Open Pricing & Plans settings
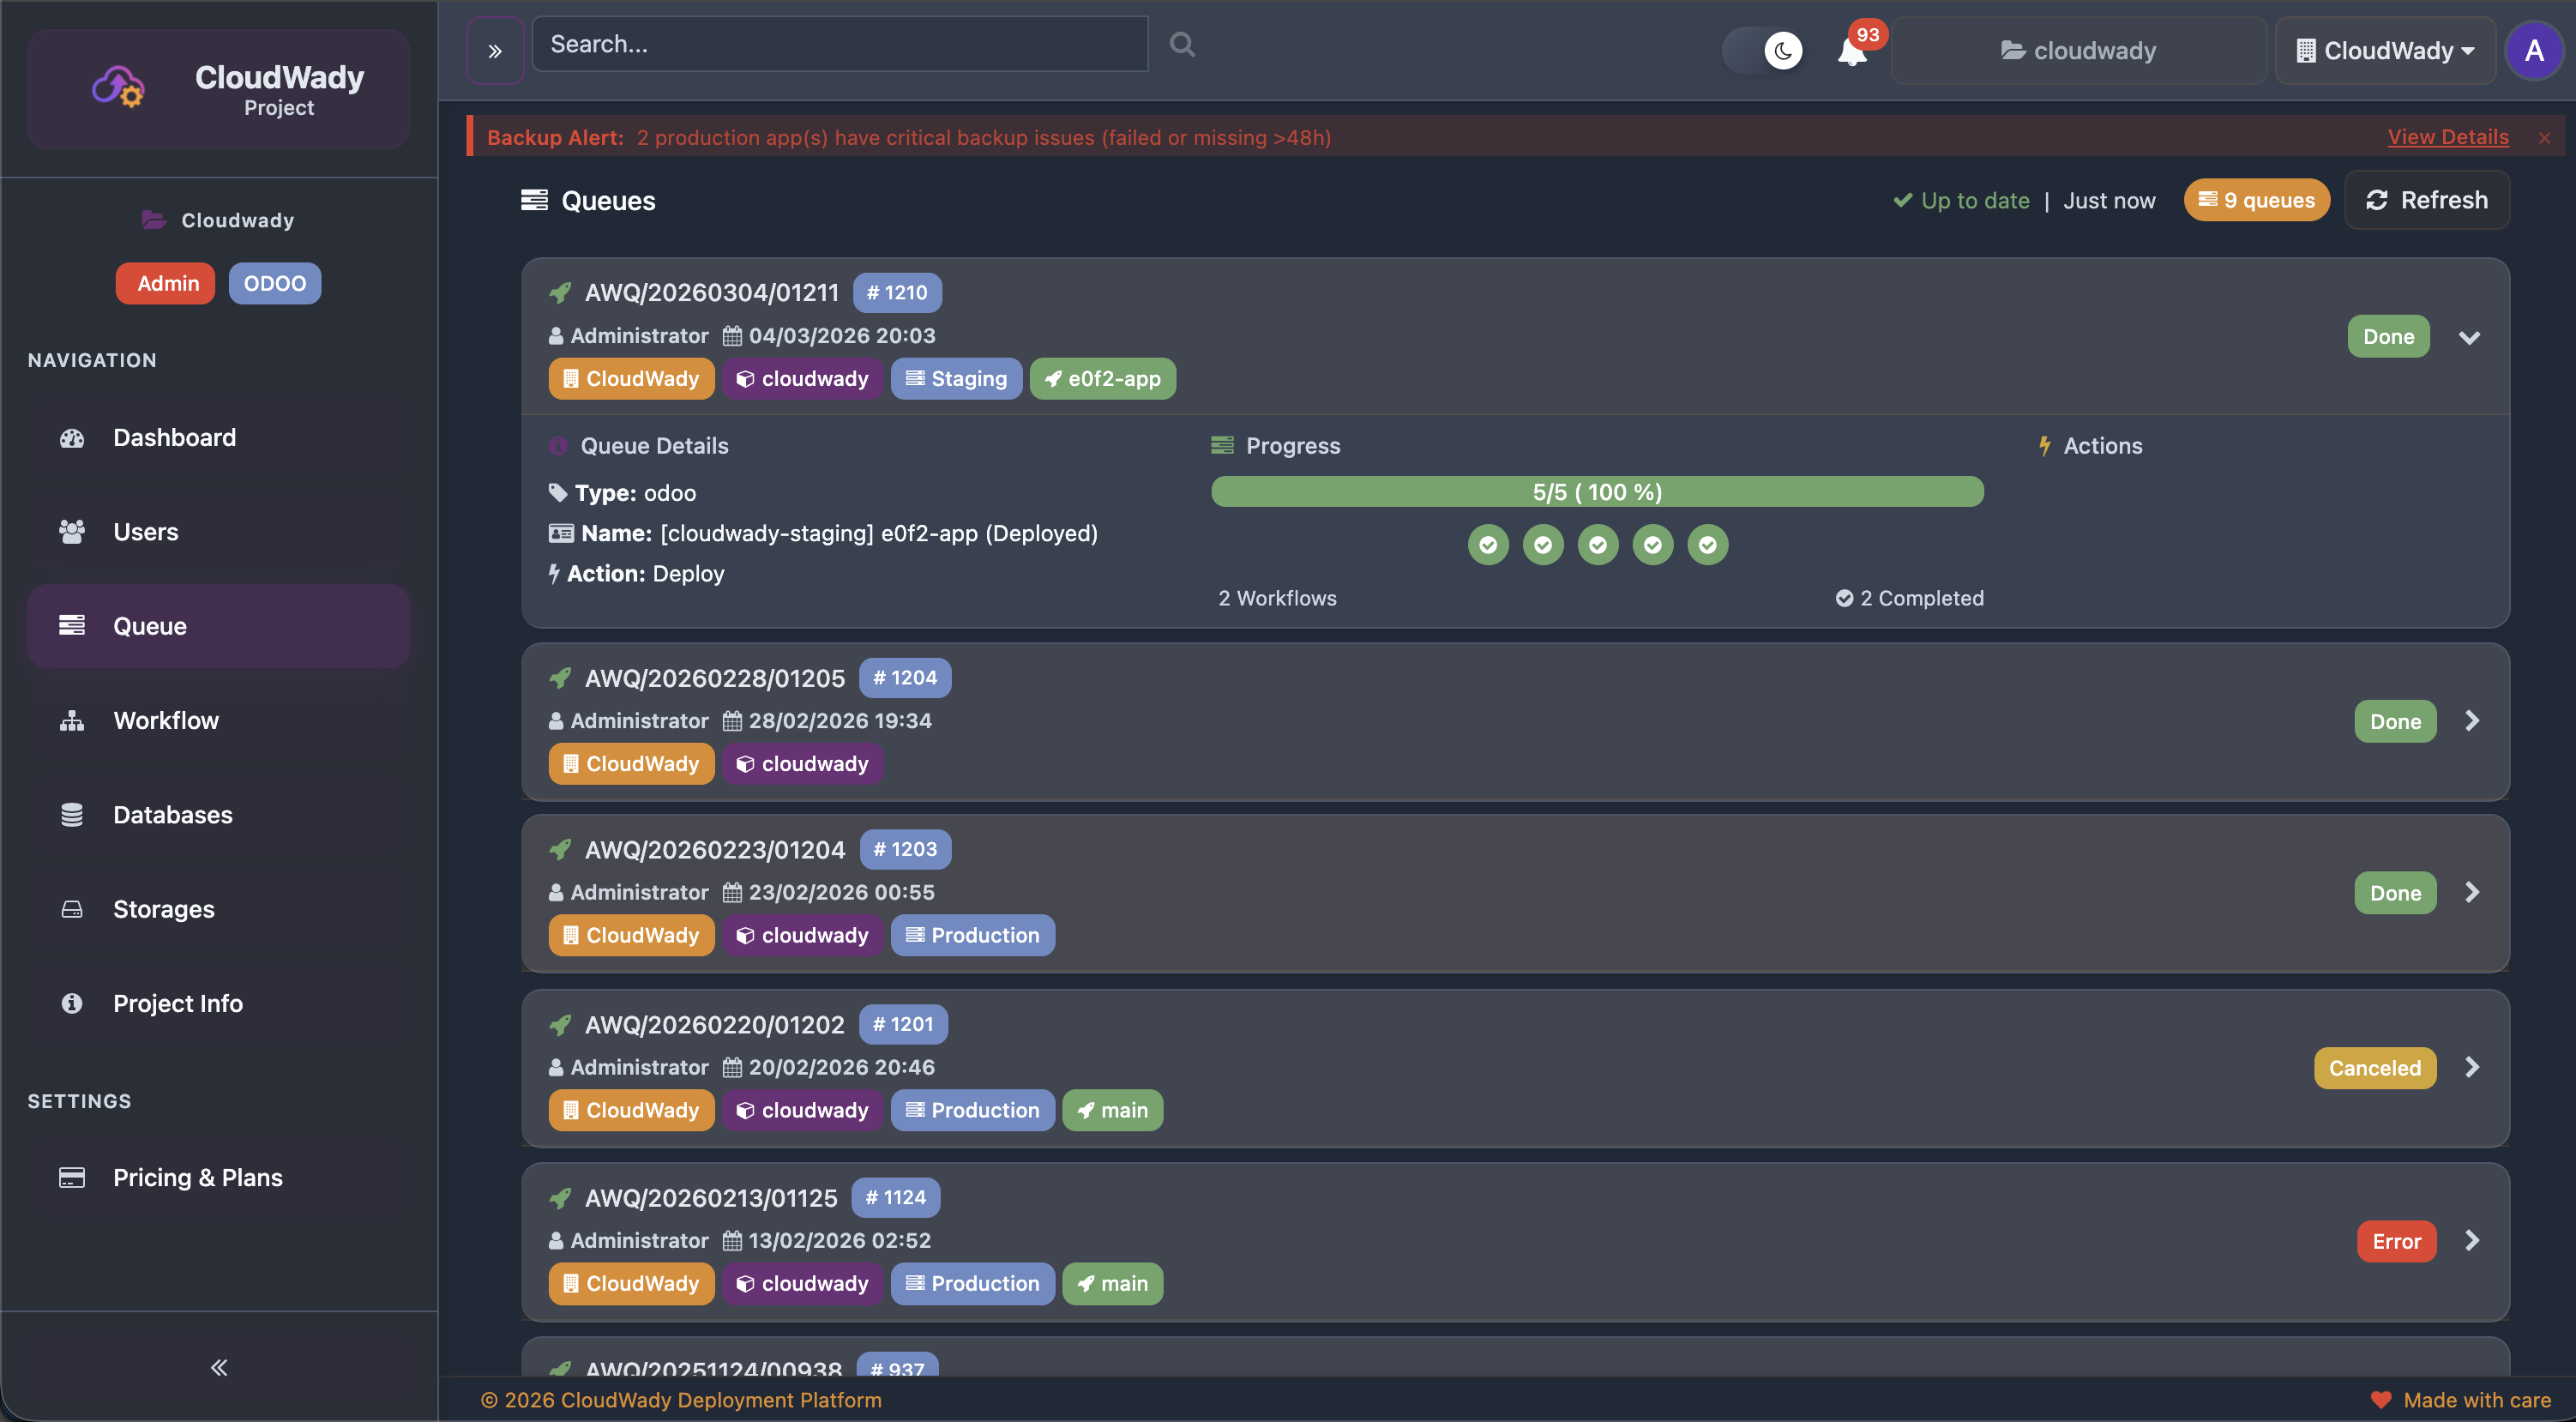Screen dimensions: 2576x1422 pyautogui.click(x=197, y=1177)
